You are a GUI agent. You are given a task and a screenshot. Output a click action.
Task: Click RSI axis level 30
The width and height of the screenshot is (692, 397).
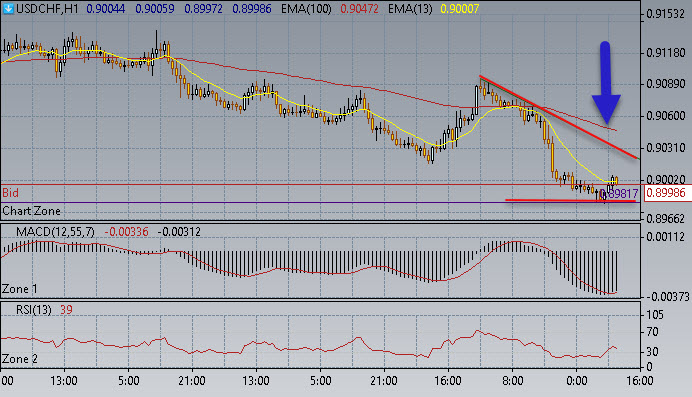coord(652,352)
